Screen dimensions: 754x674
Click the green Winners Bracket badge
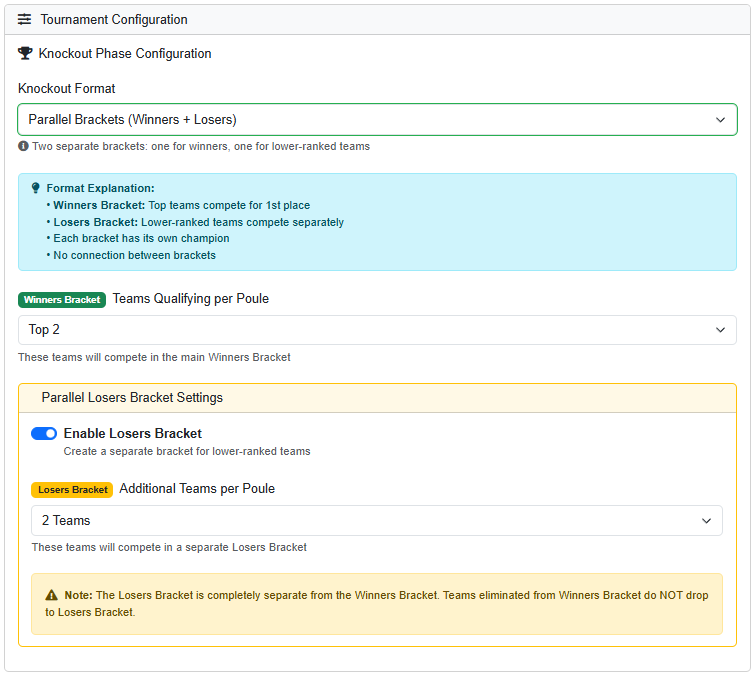pyautogui.click(x=62, y=299)
